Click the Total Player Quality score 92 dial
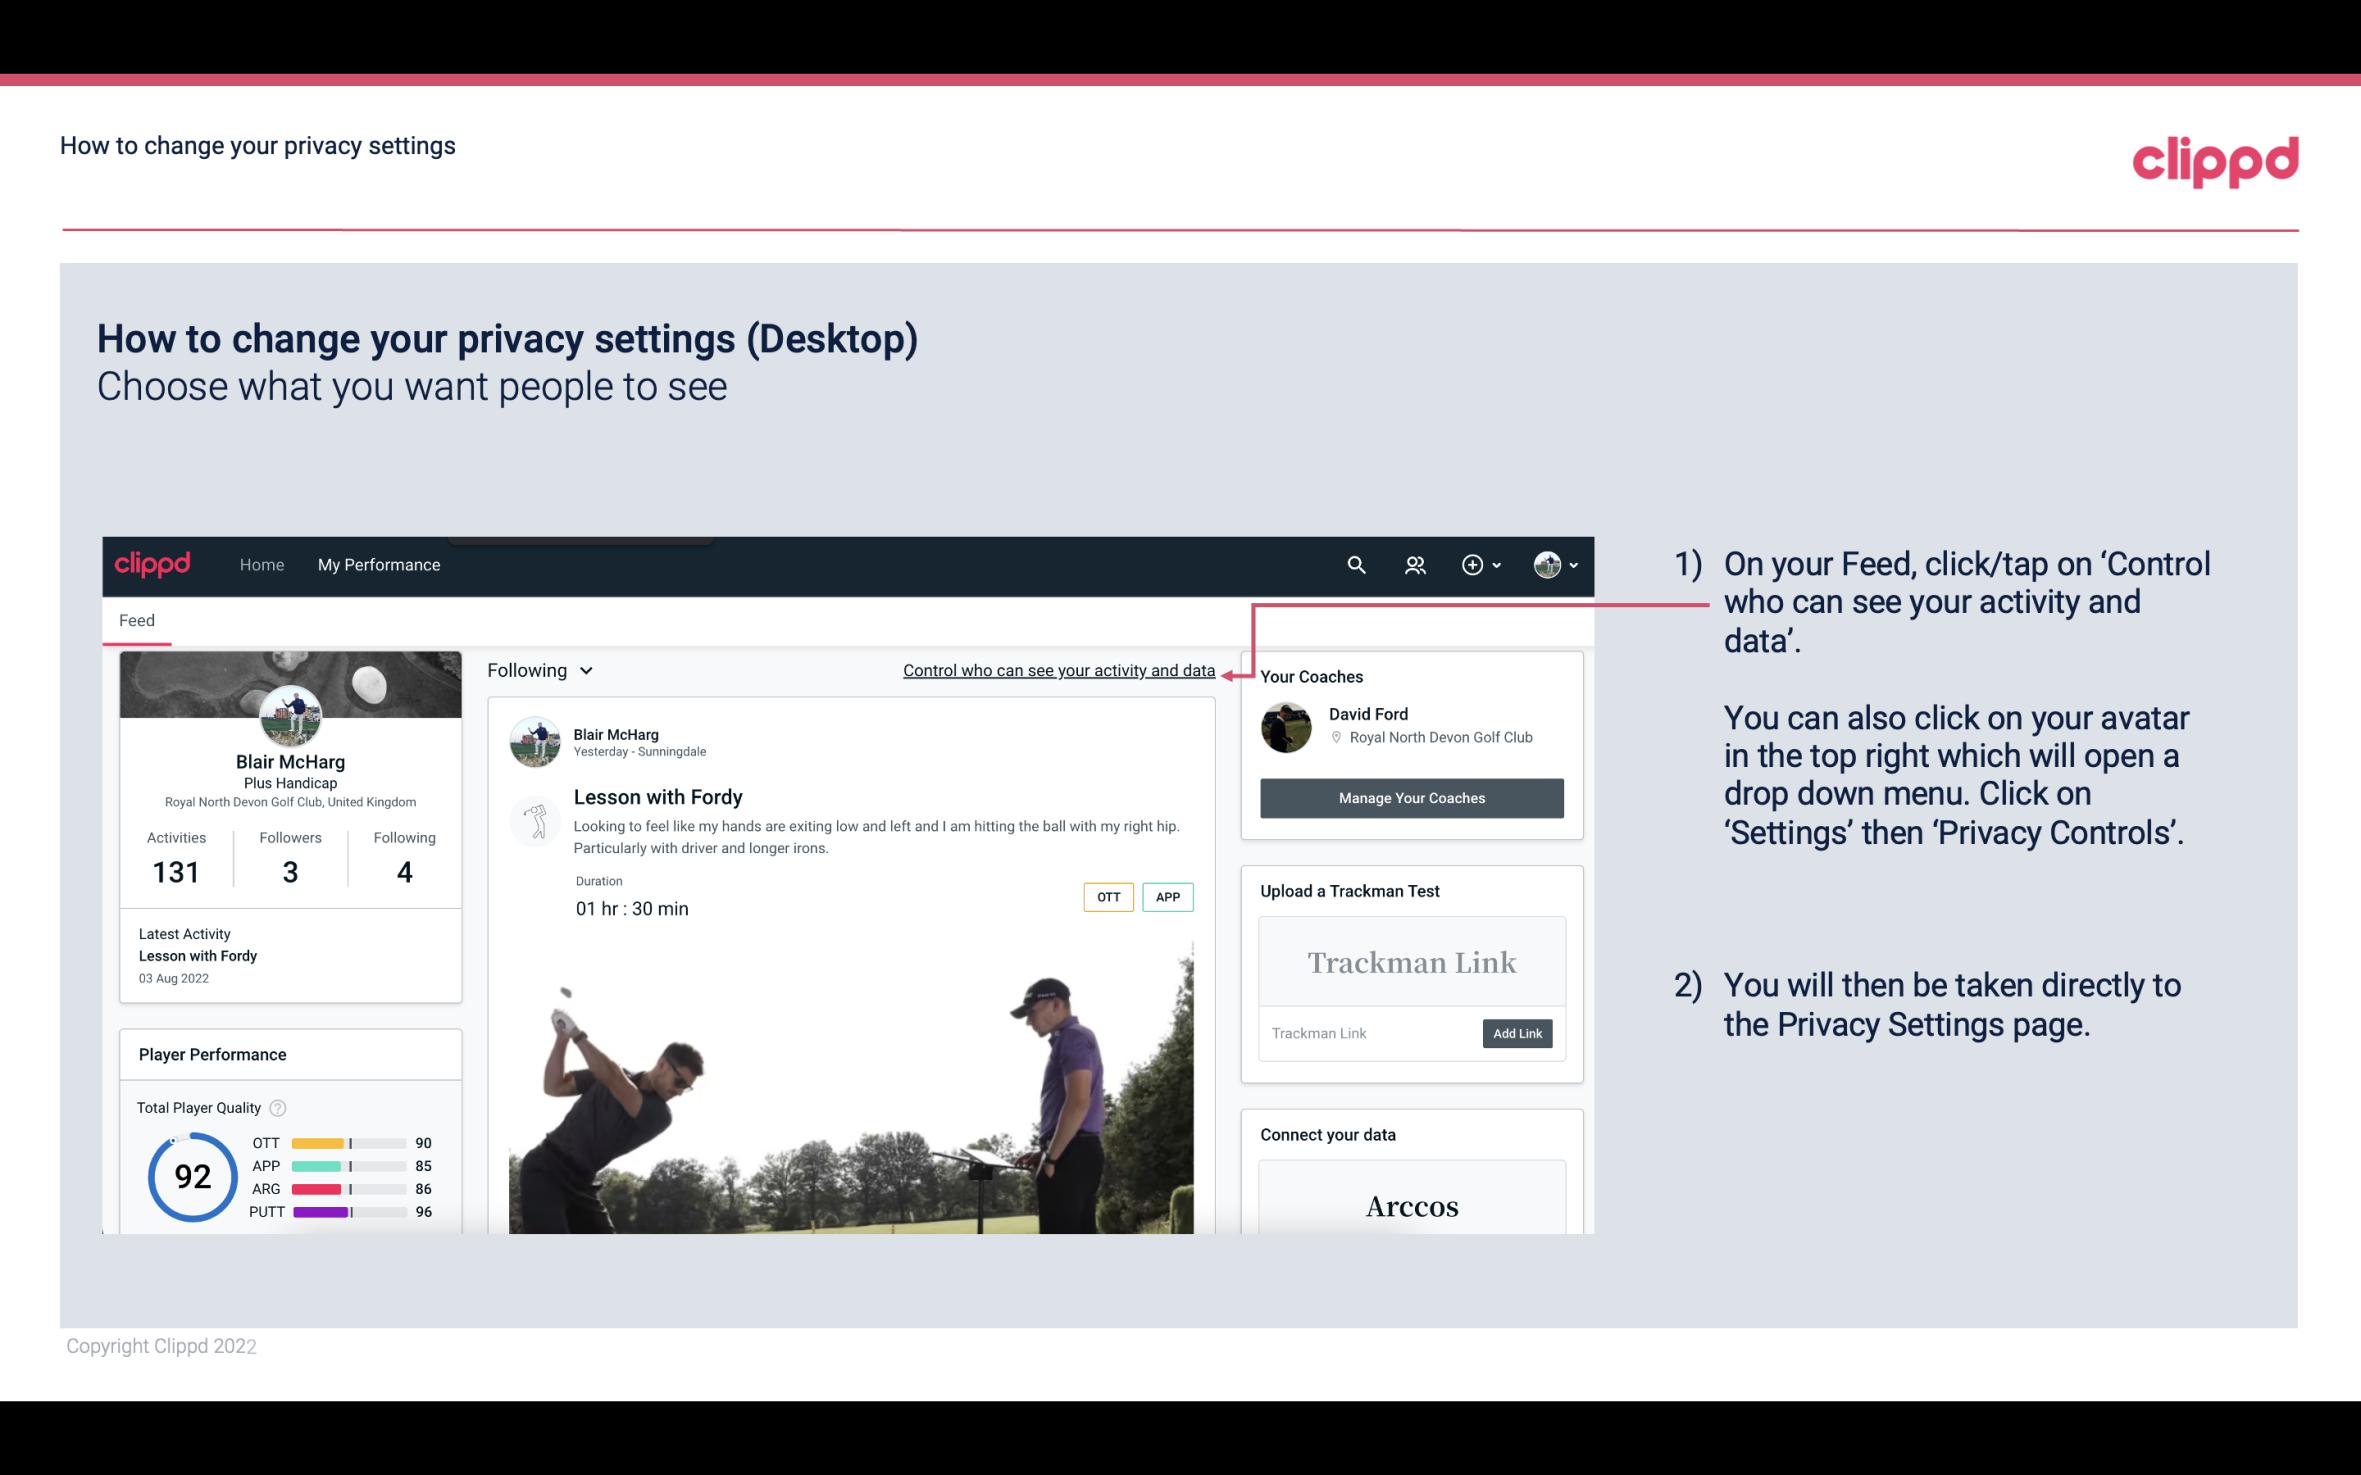This screenshot has width=2361, height=1475. 192,1174
